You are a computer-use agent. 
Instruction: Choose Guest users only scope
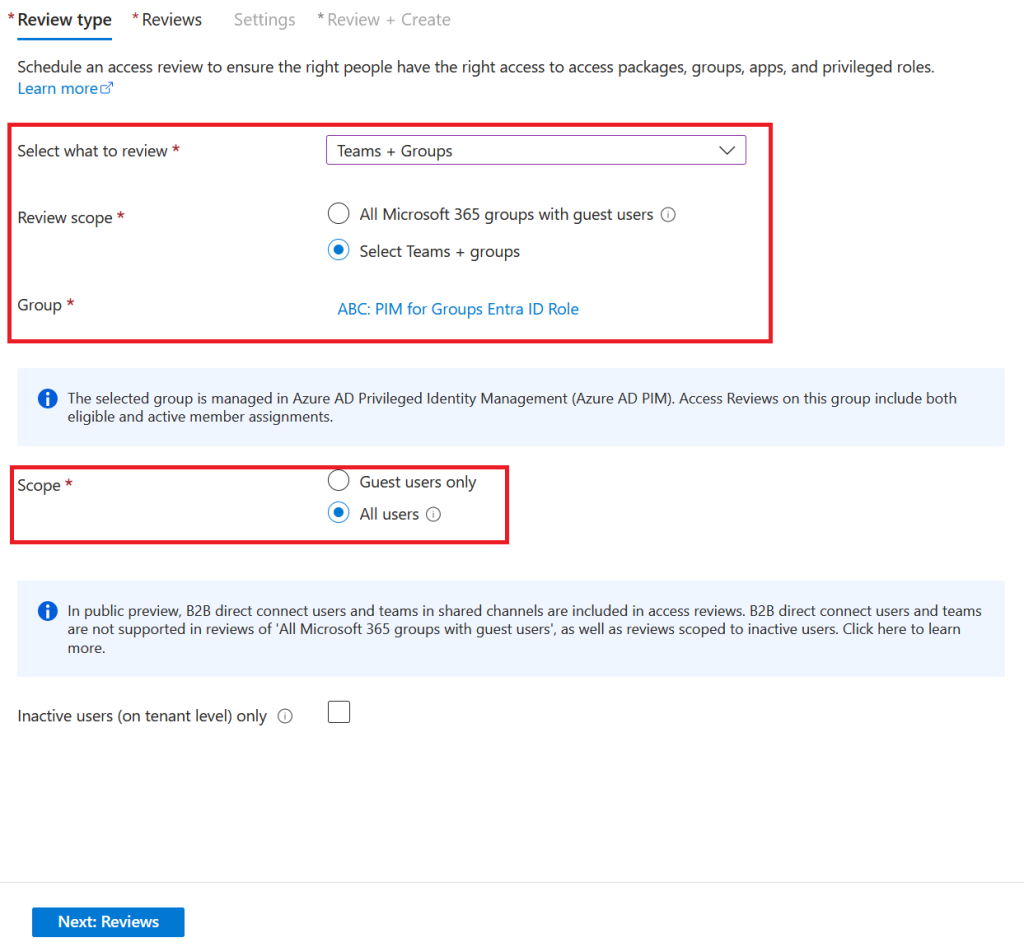(x=339, y=481)
